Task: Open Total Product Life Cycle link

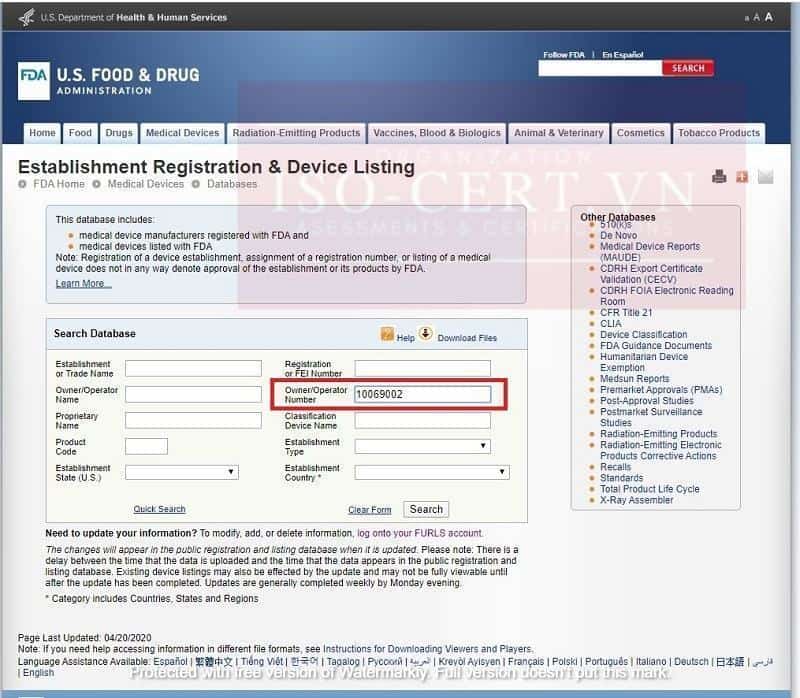Action: (x=649, y=489)
